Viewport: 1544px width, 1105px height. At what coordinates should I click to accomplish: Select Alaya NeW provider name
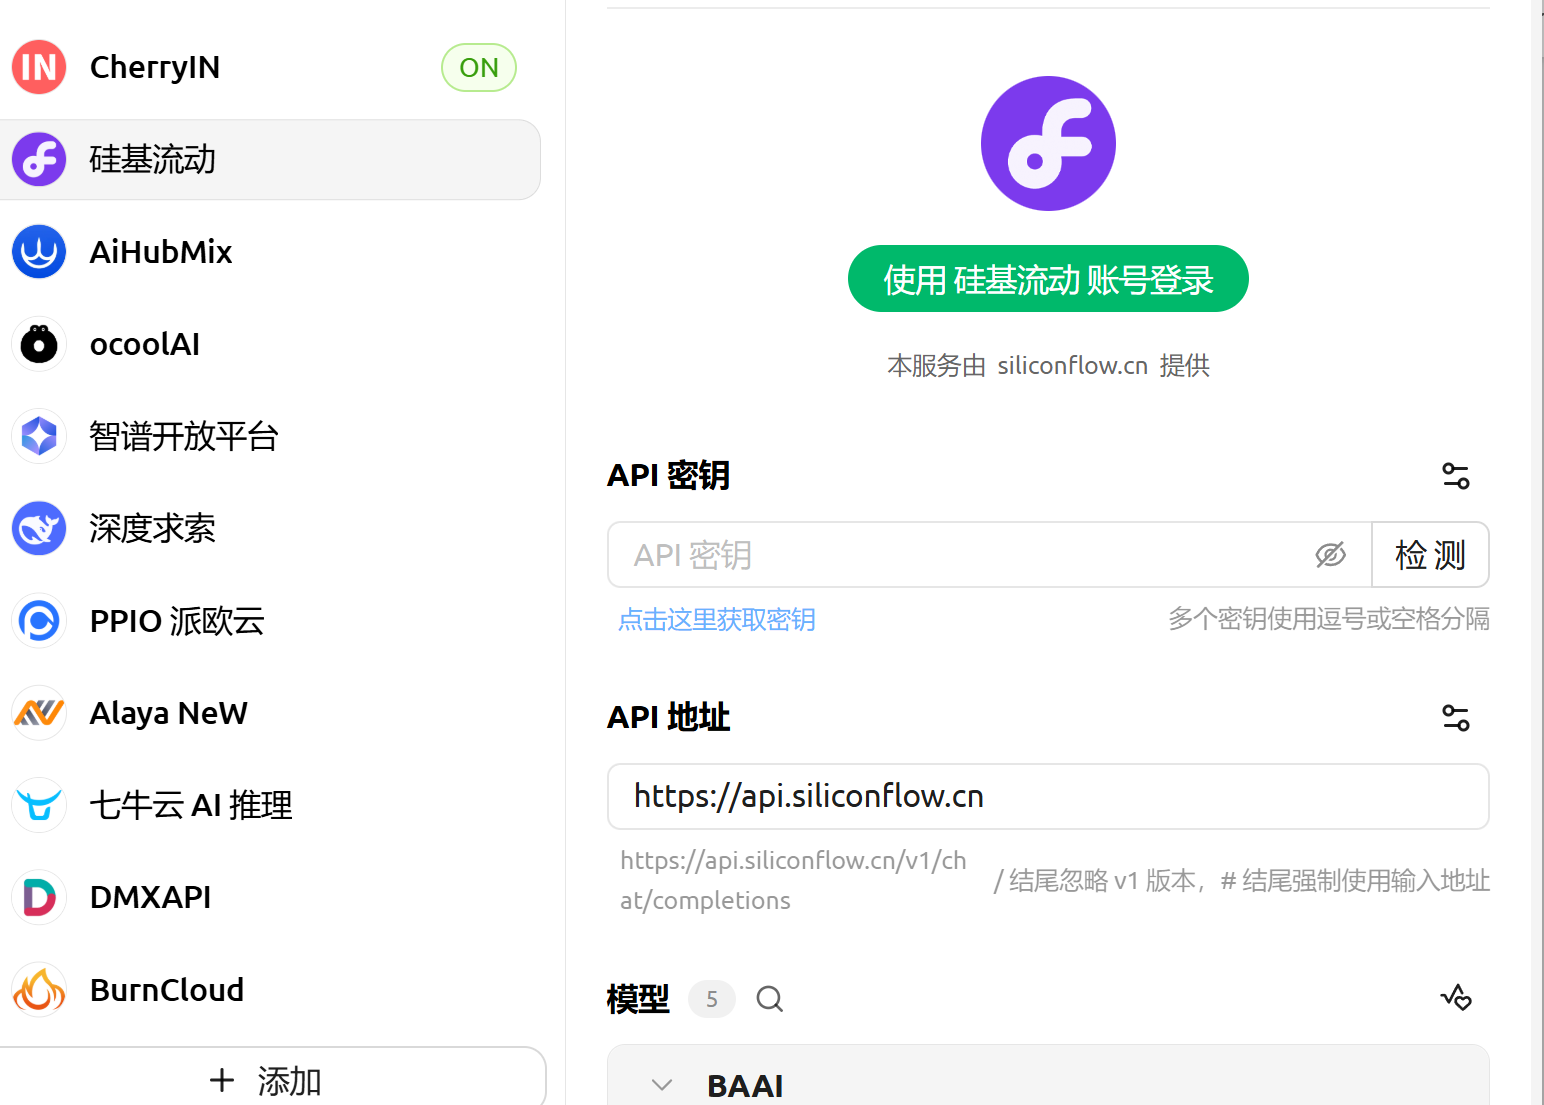coord(169,713)
